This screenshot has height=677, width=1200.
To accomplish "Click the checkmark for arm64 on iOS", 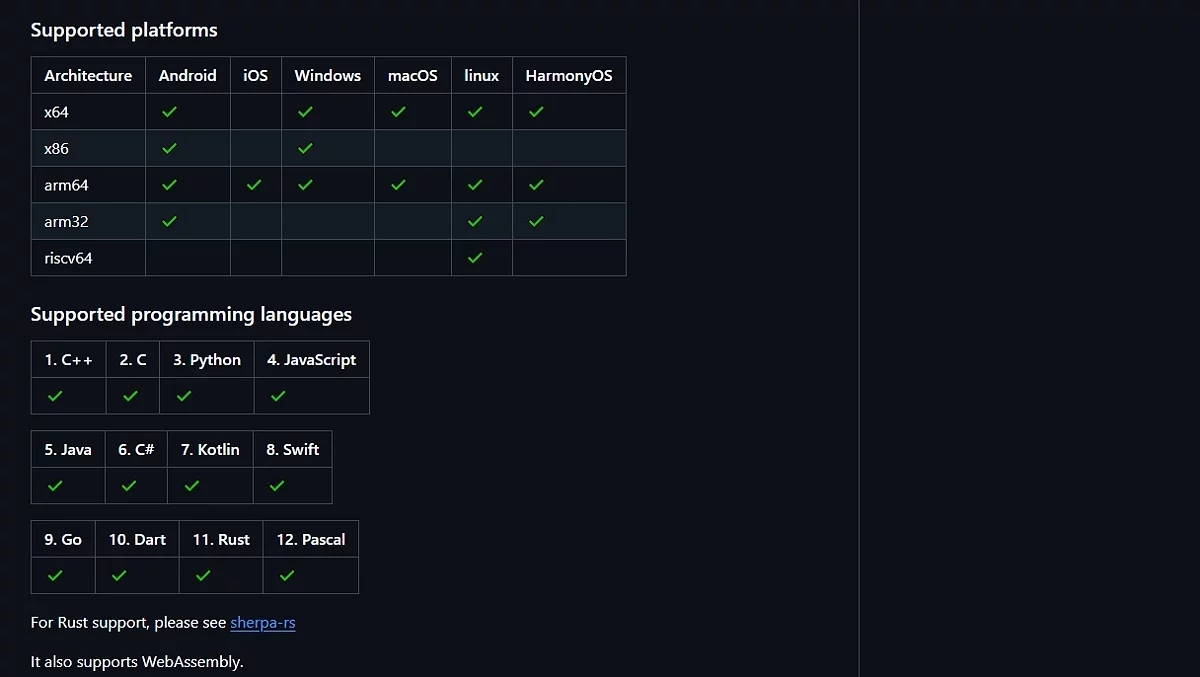I will tap(254, 185).
